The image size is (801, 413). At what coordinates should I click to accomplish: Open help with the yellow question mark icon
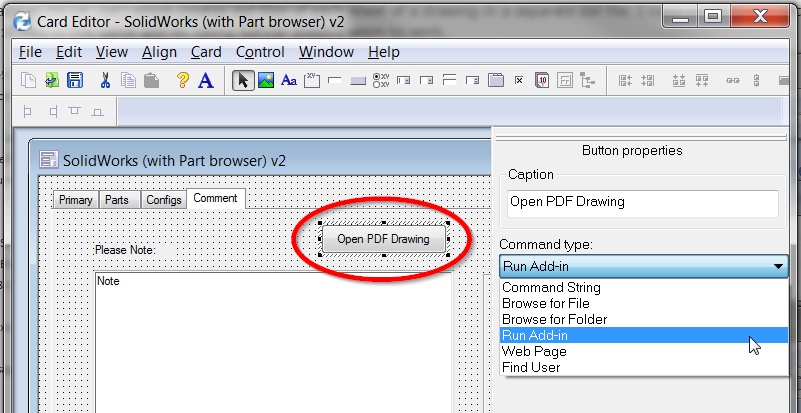click(183, 80)
